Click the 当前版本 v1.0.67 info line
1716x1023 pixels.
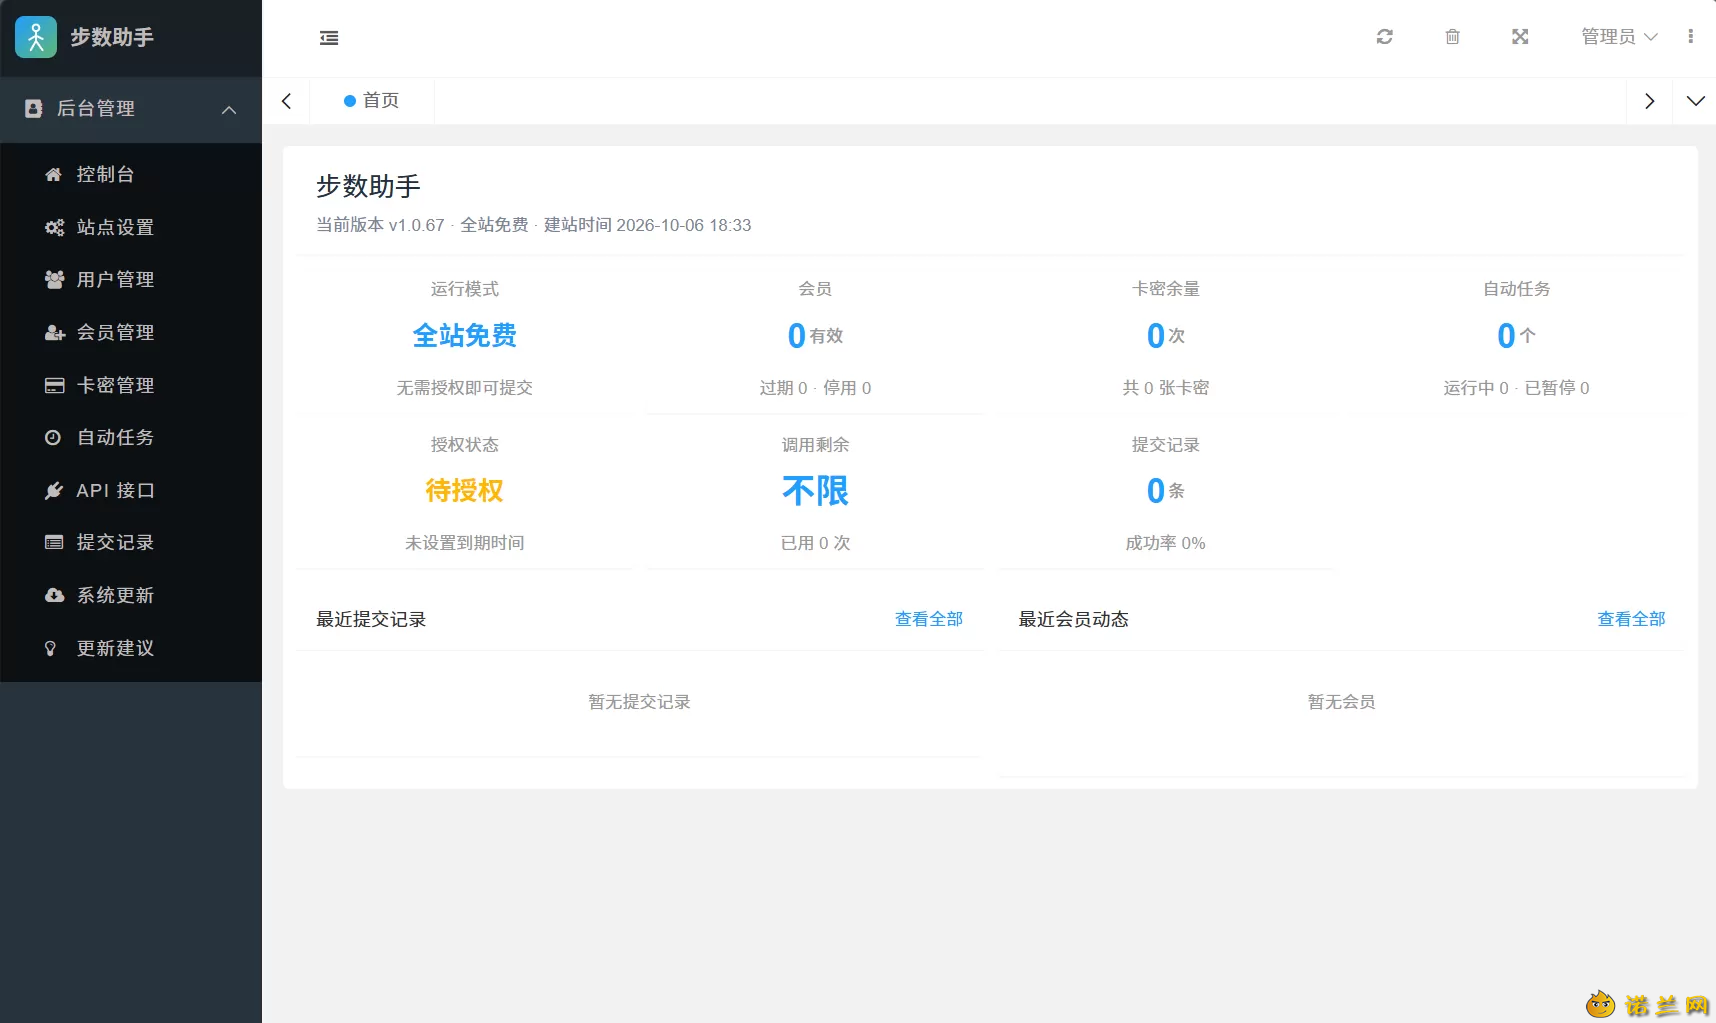534,225
